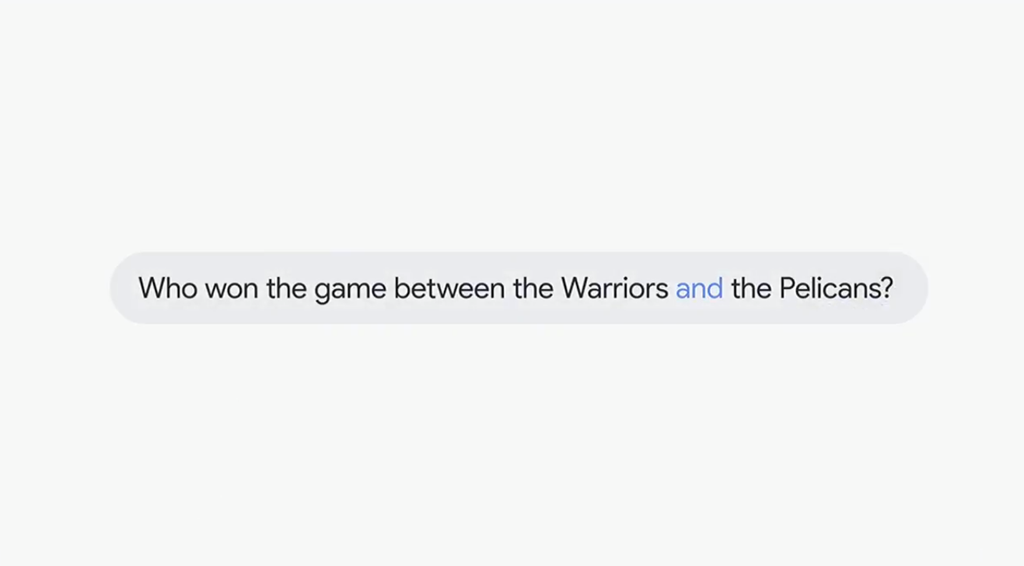Viewport: 1024px width, 566px height.
Task: Click the word "Warriors" in the query
Action: pyautogui.click(x=614, y=289)
